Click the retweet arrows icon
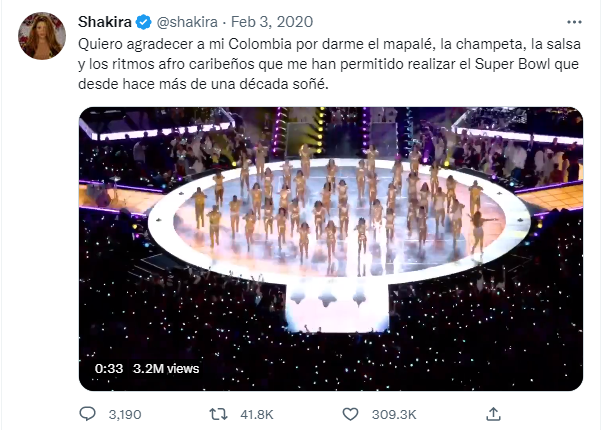 218,414
